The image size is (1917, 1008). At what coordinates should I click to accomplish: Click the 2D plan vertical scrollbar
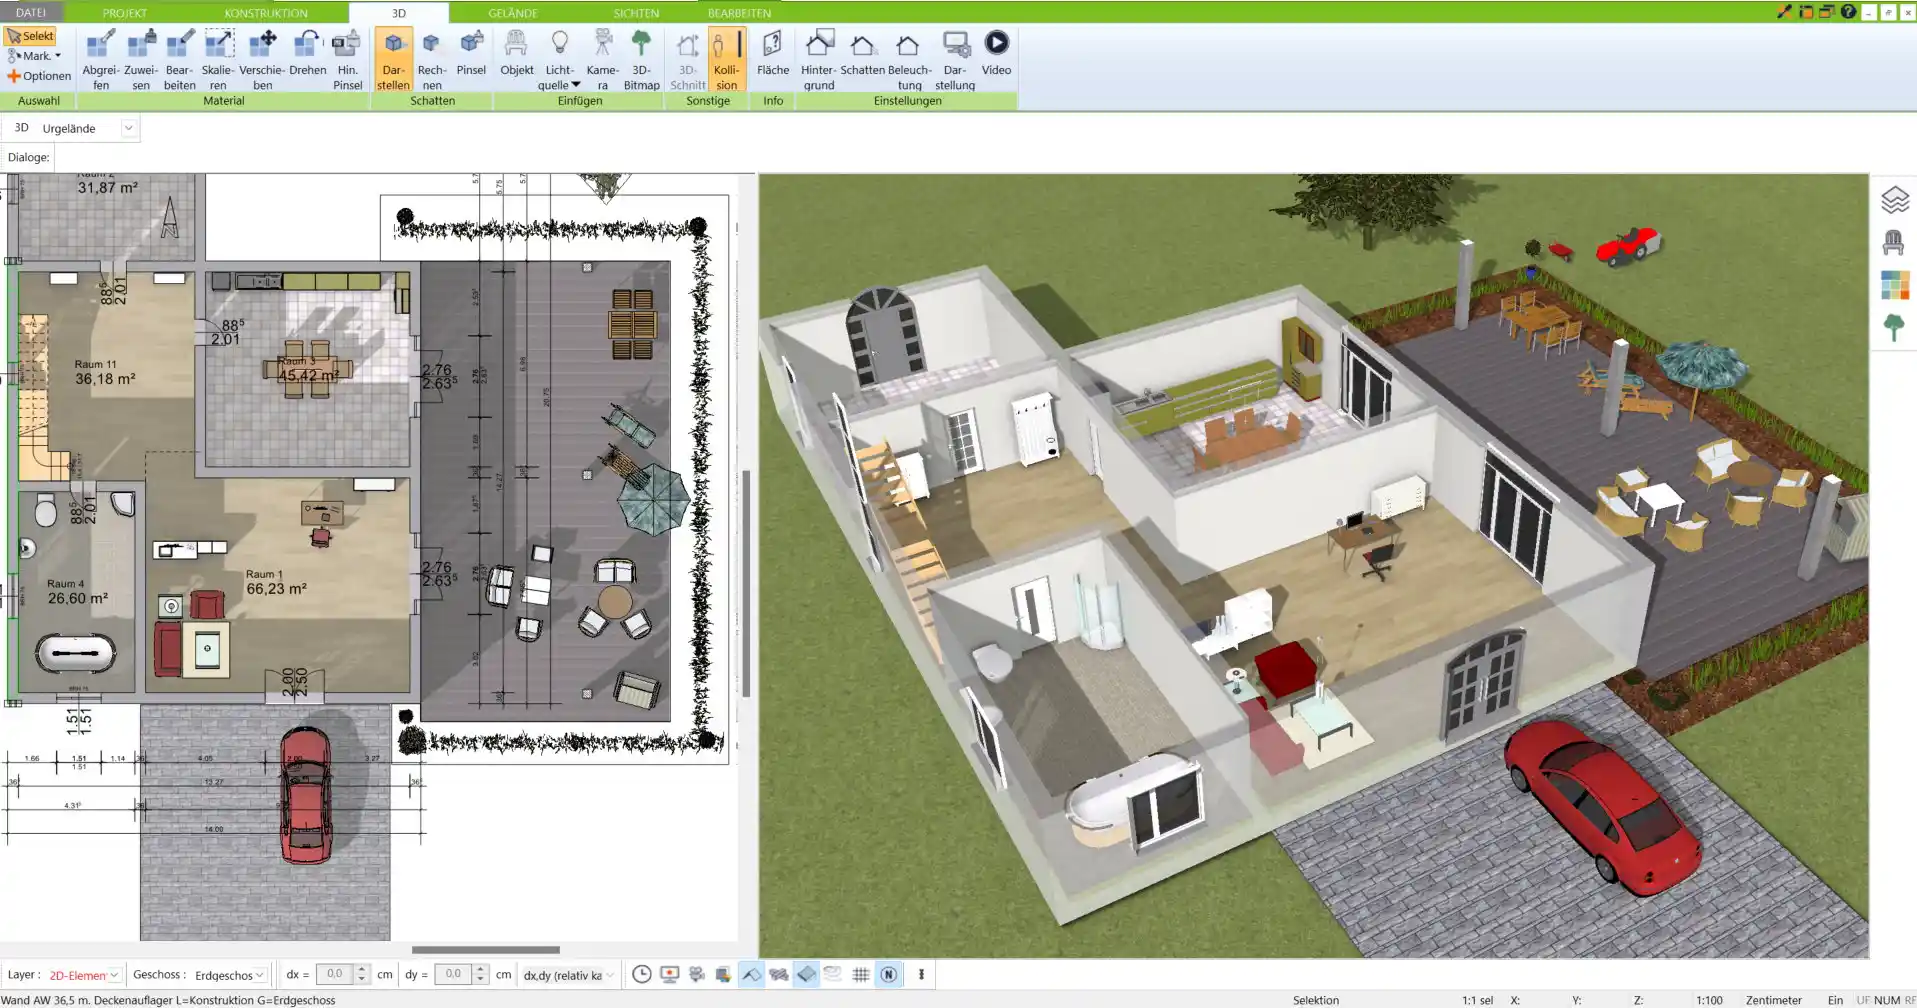(x=746, y=583)
